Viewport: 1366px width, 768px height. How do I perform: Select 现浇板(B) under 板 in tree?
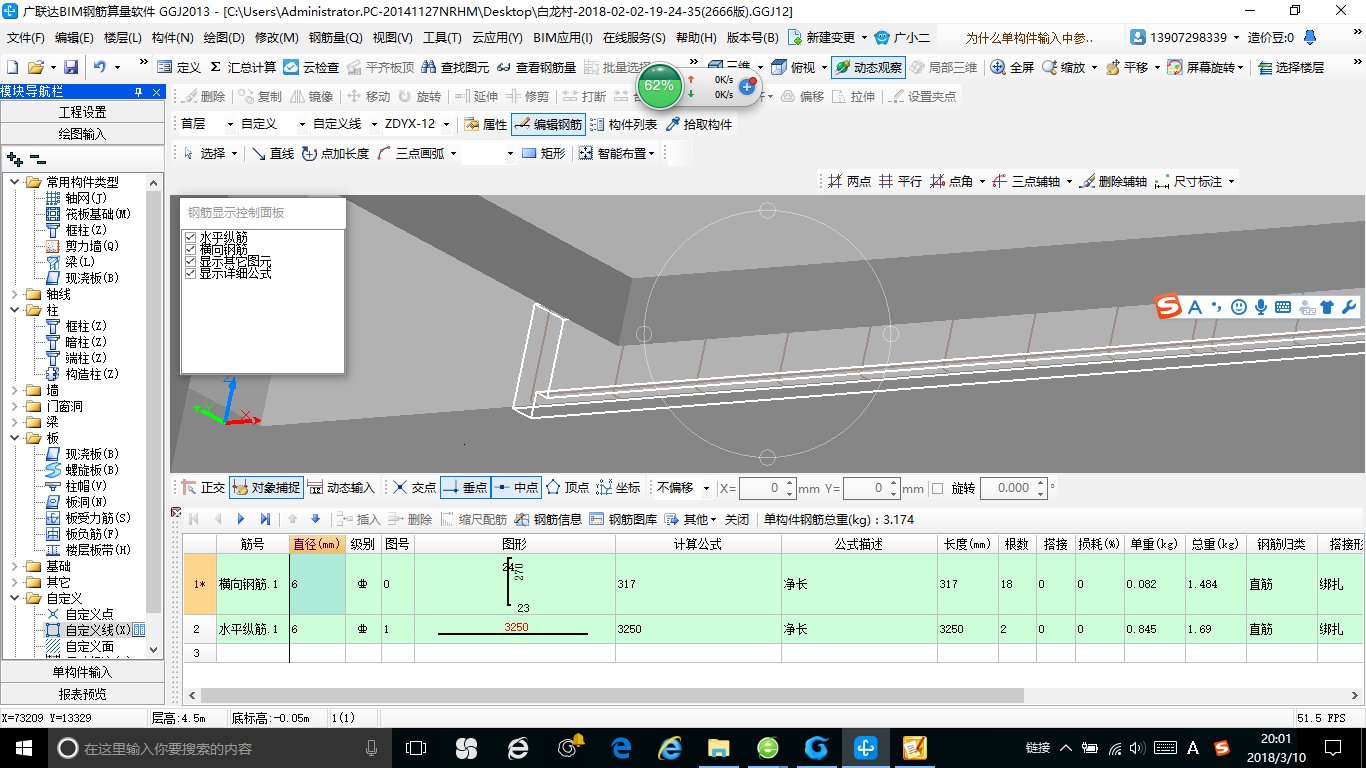83,454
